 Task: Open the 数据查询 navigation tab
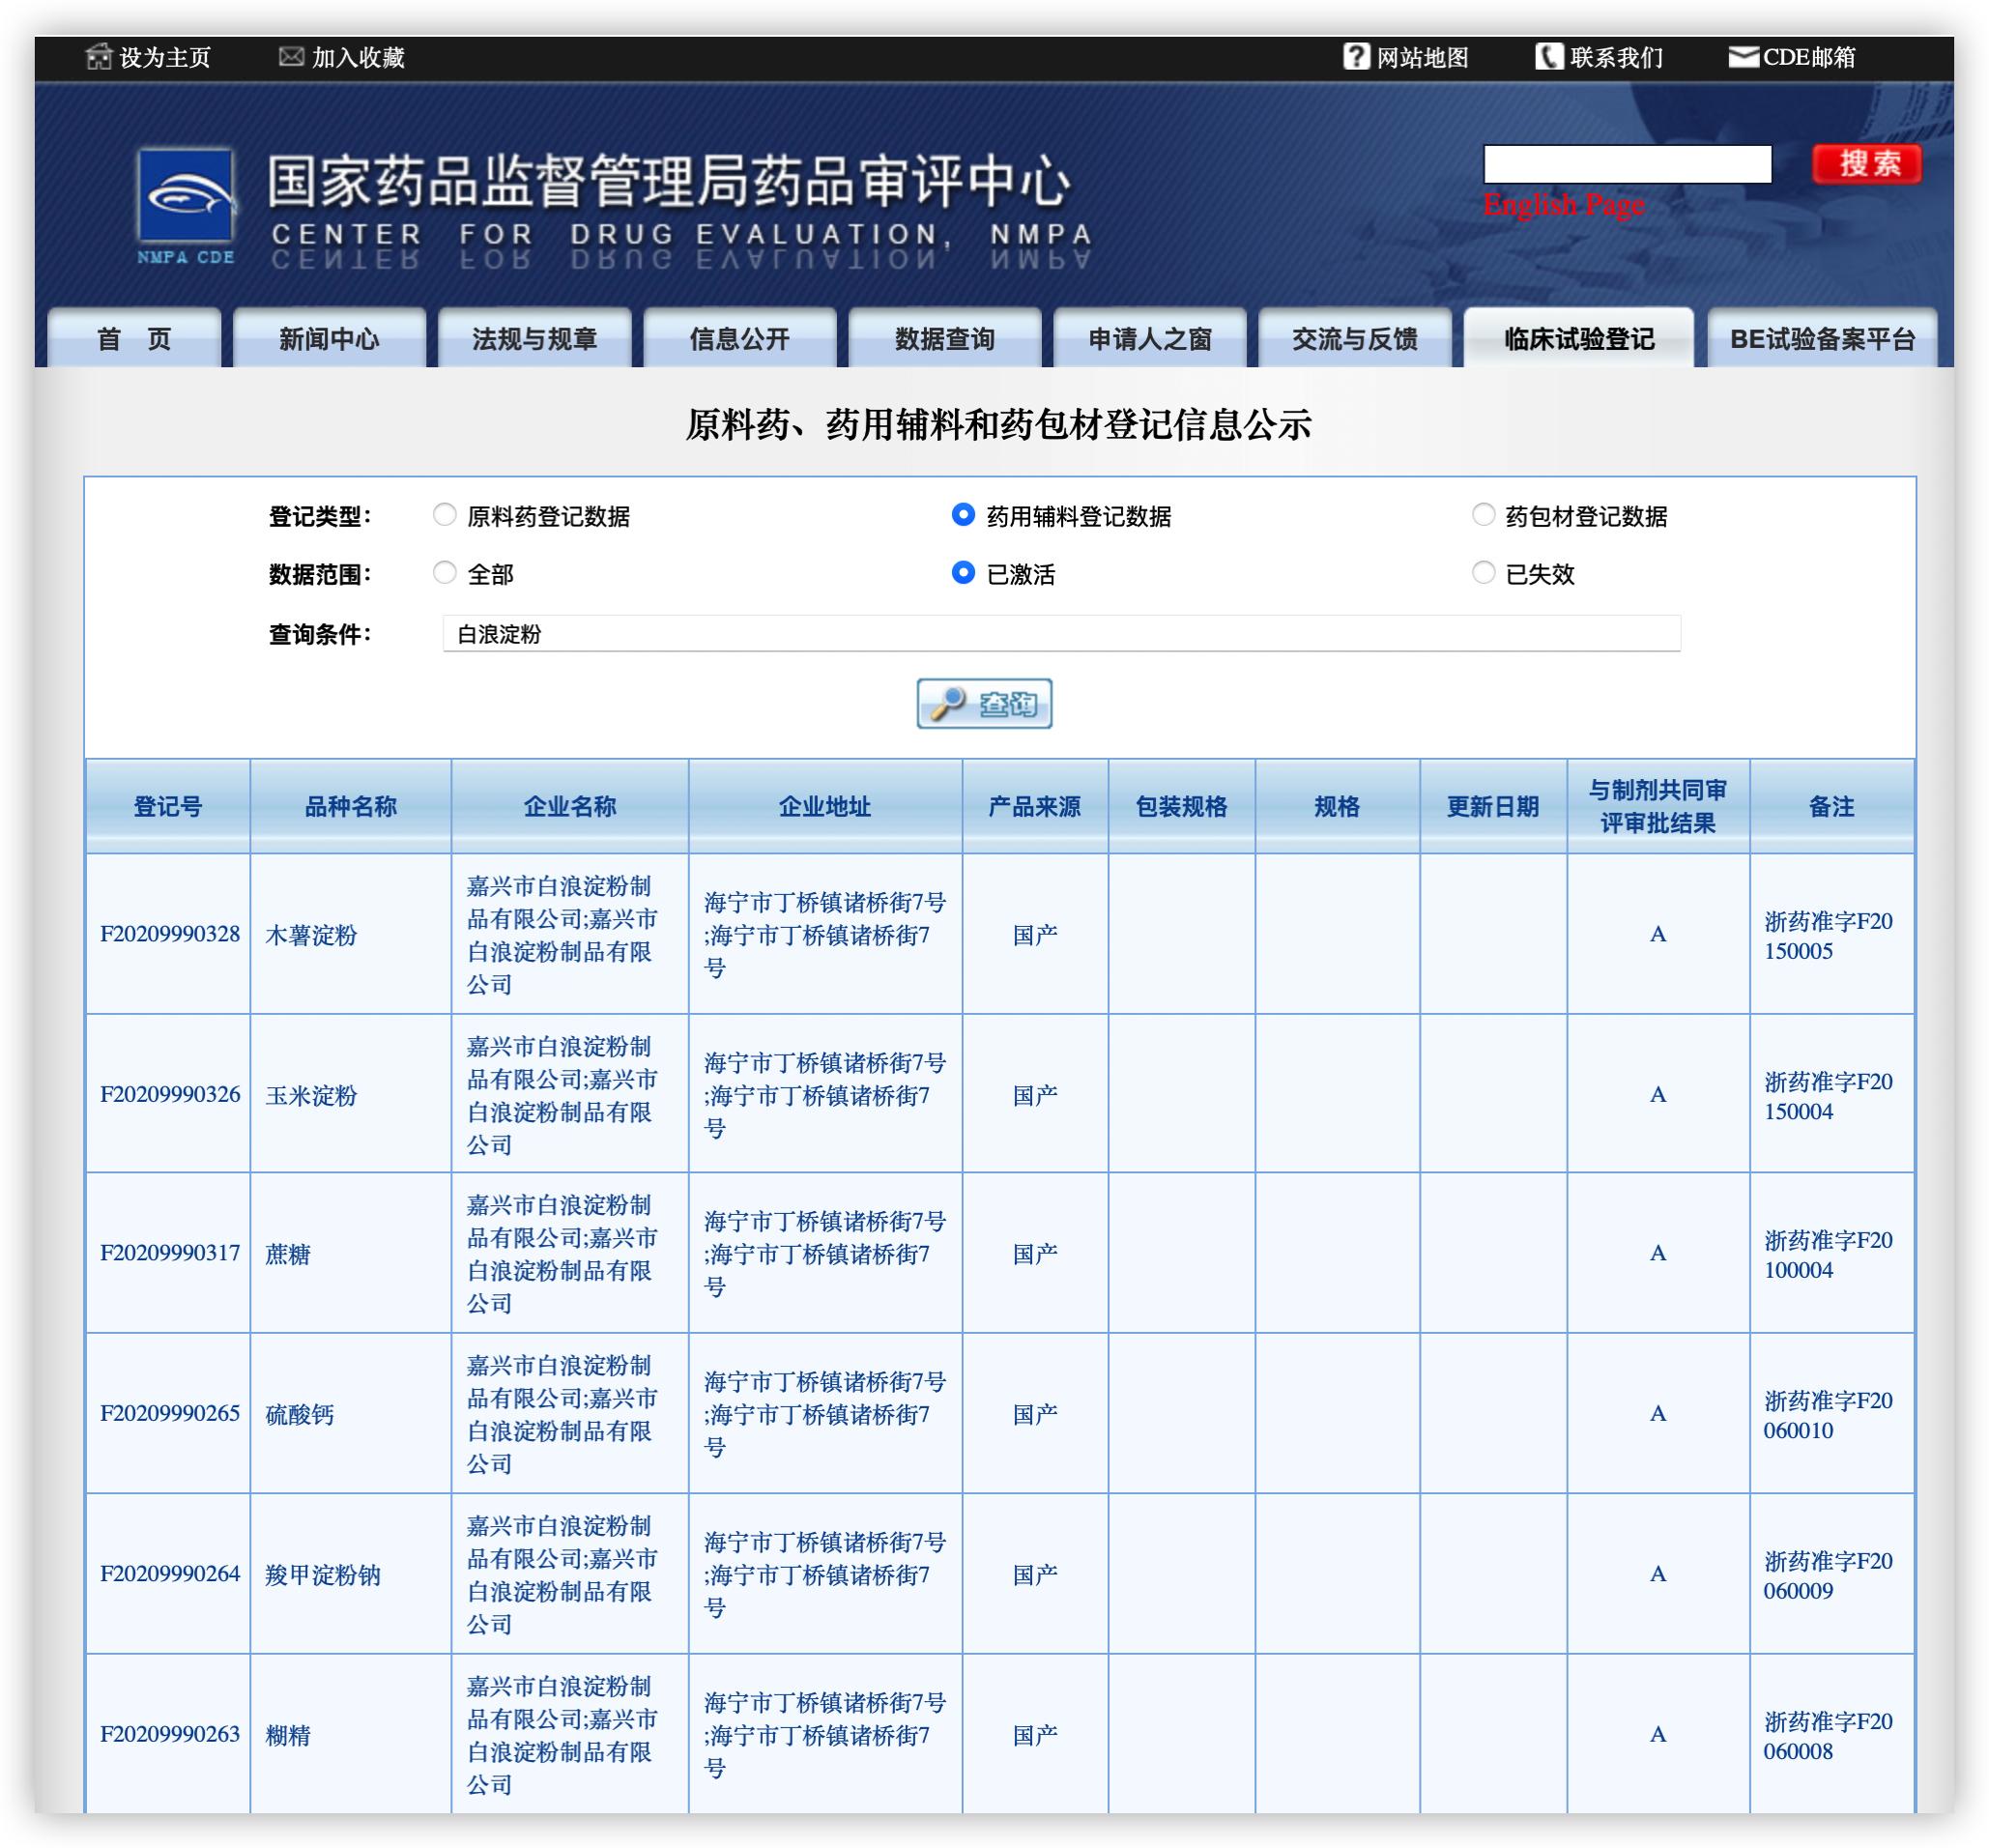click(x=944, y=340)
